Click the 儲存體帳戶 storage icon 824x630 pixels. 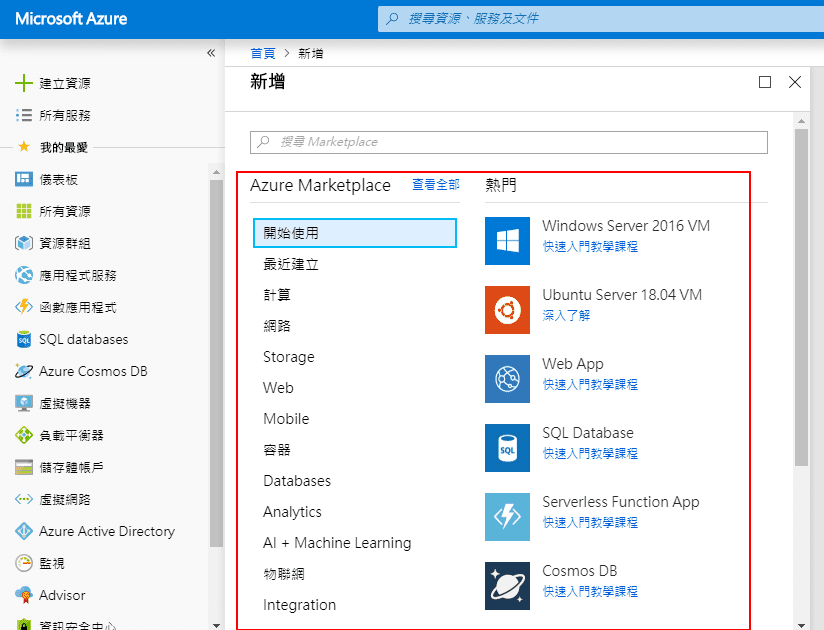24,467
